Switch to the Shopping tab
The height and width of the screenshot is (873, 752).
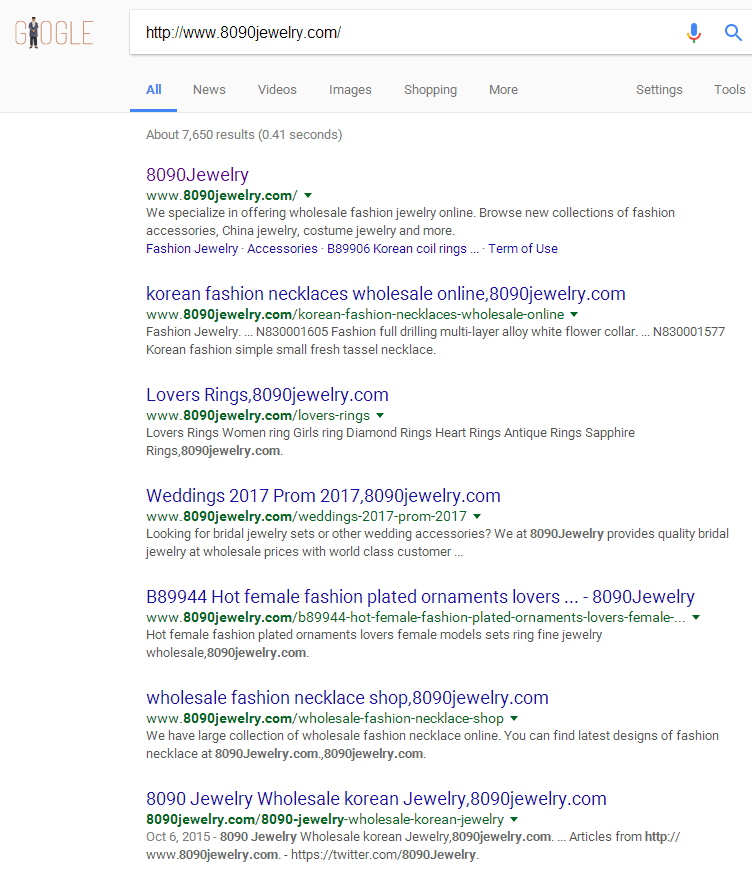point(430,90)
